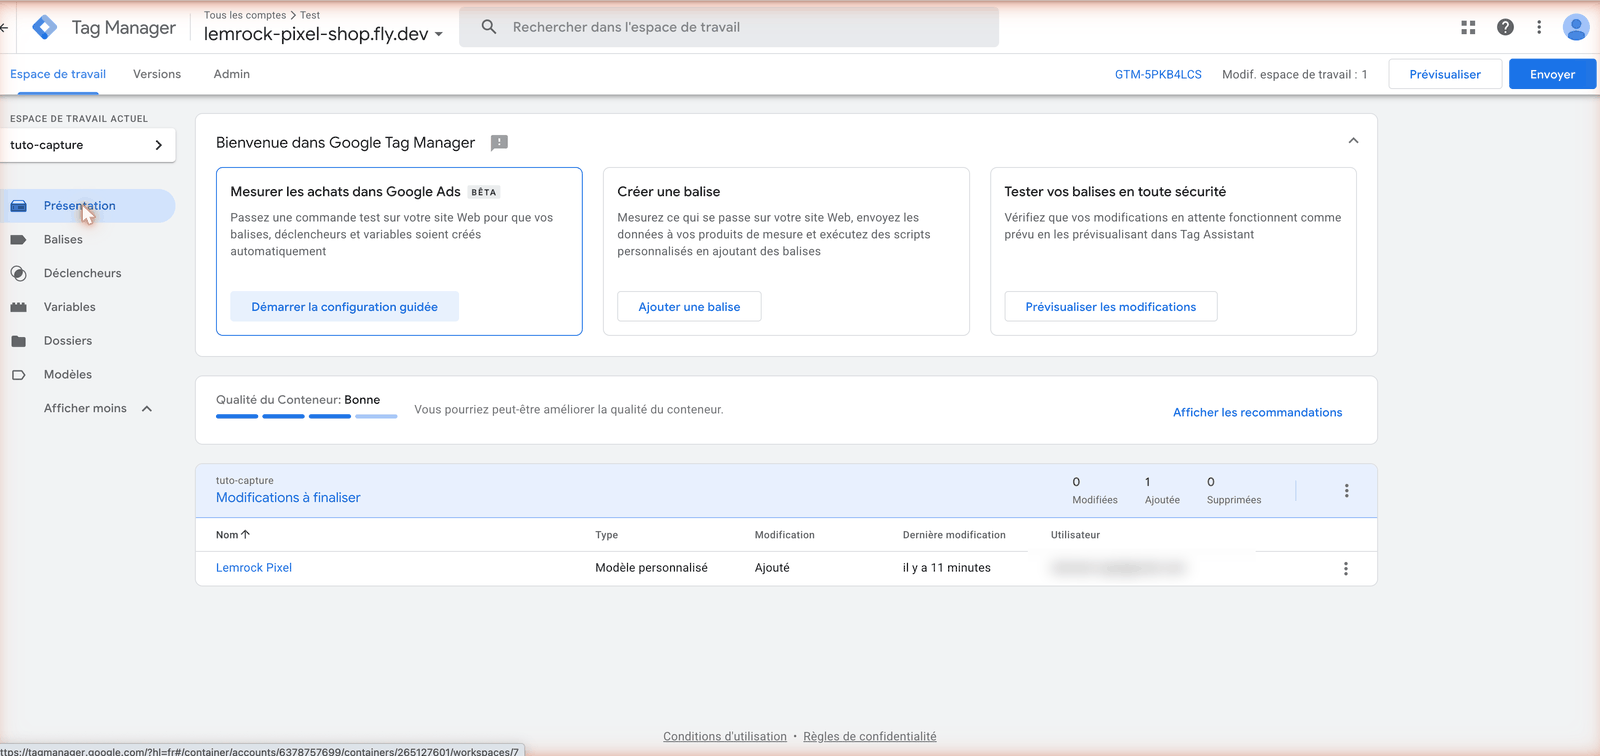Click the feedback icon beside the welcome title

click(499, 143)
